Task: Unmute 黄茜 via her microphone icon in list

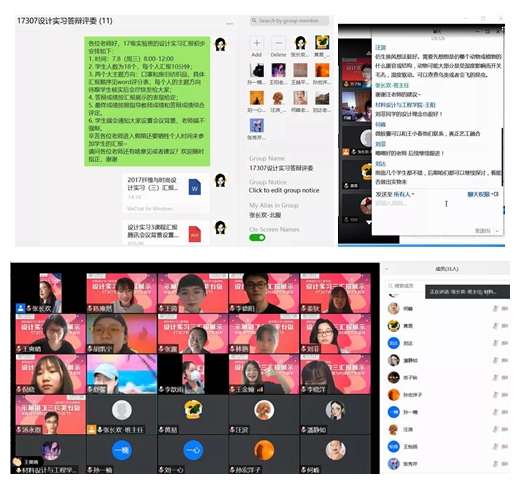Action: click(495, 326)
